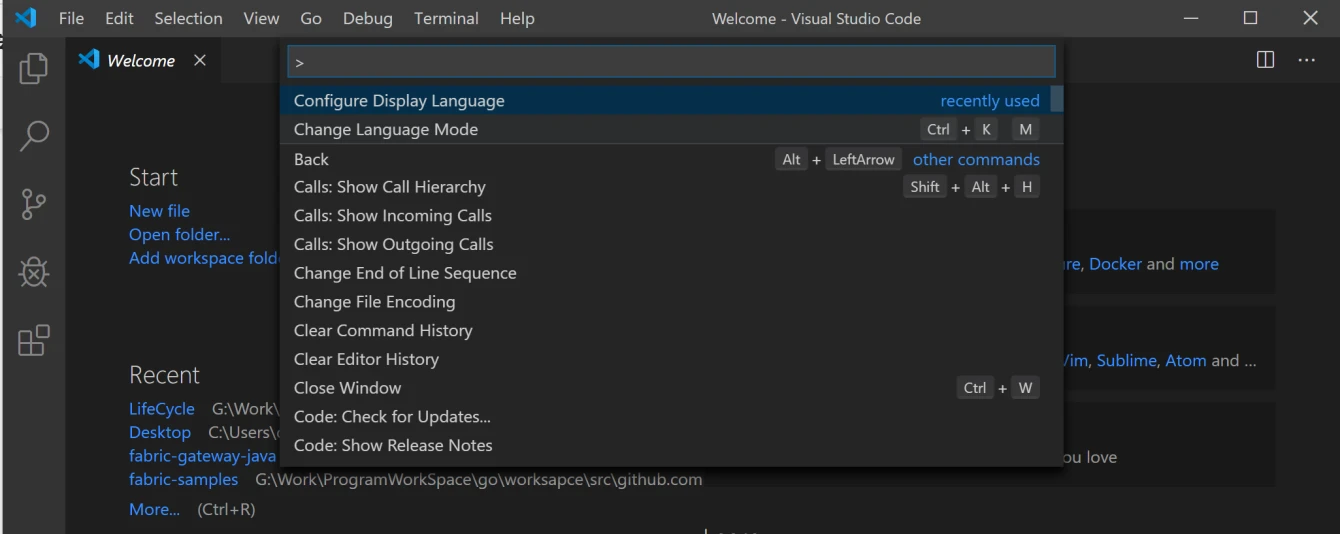This screenshot has height=534, width=1340.
Task: Open the LifeCycle recent project link
Action: tap(162, 409)
